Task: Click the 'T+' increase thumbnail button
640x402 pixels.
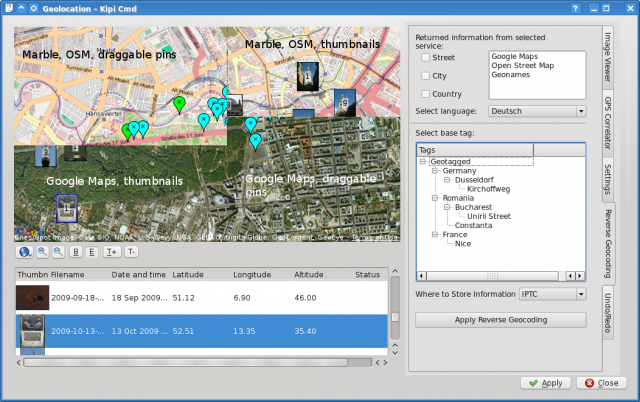Action: (112, 252)
